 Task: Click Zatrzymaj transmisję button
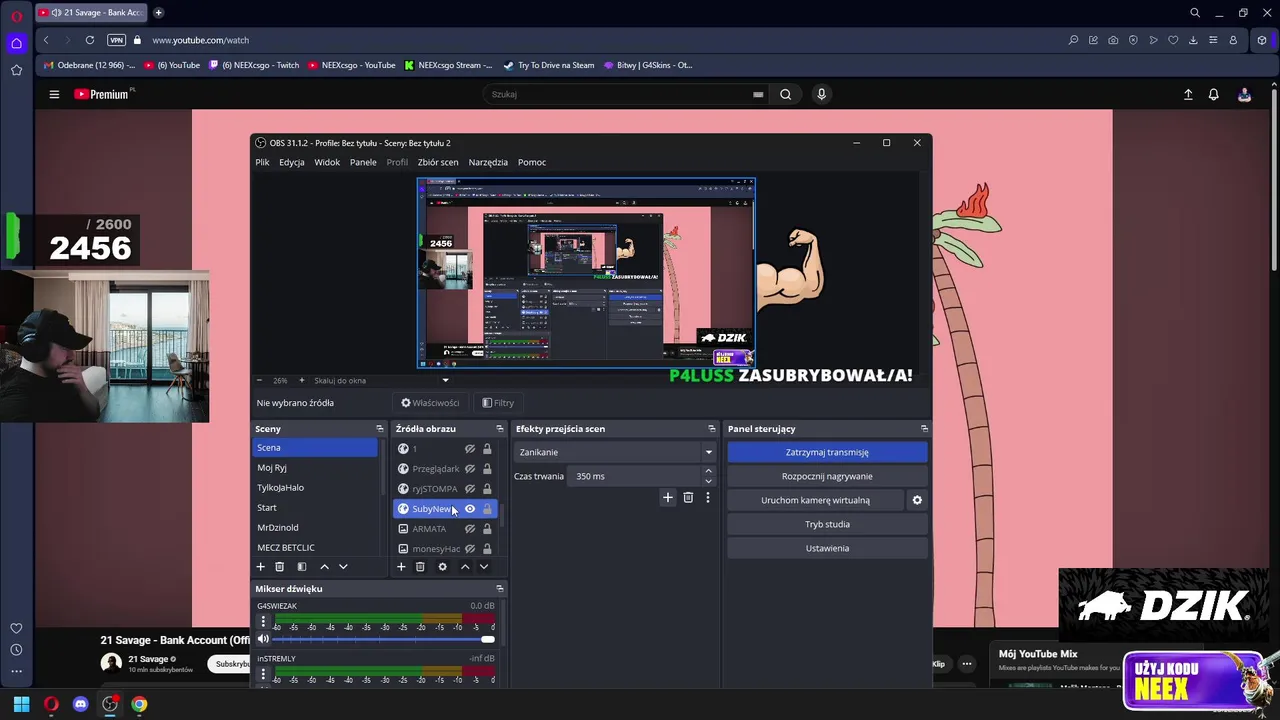(827, 452)
